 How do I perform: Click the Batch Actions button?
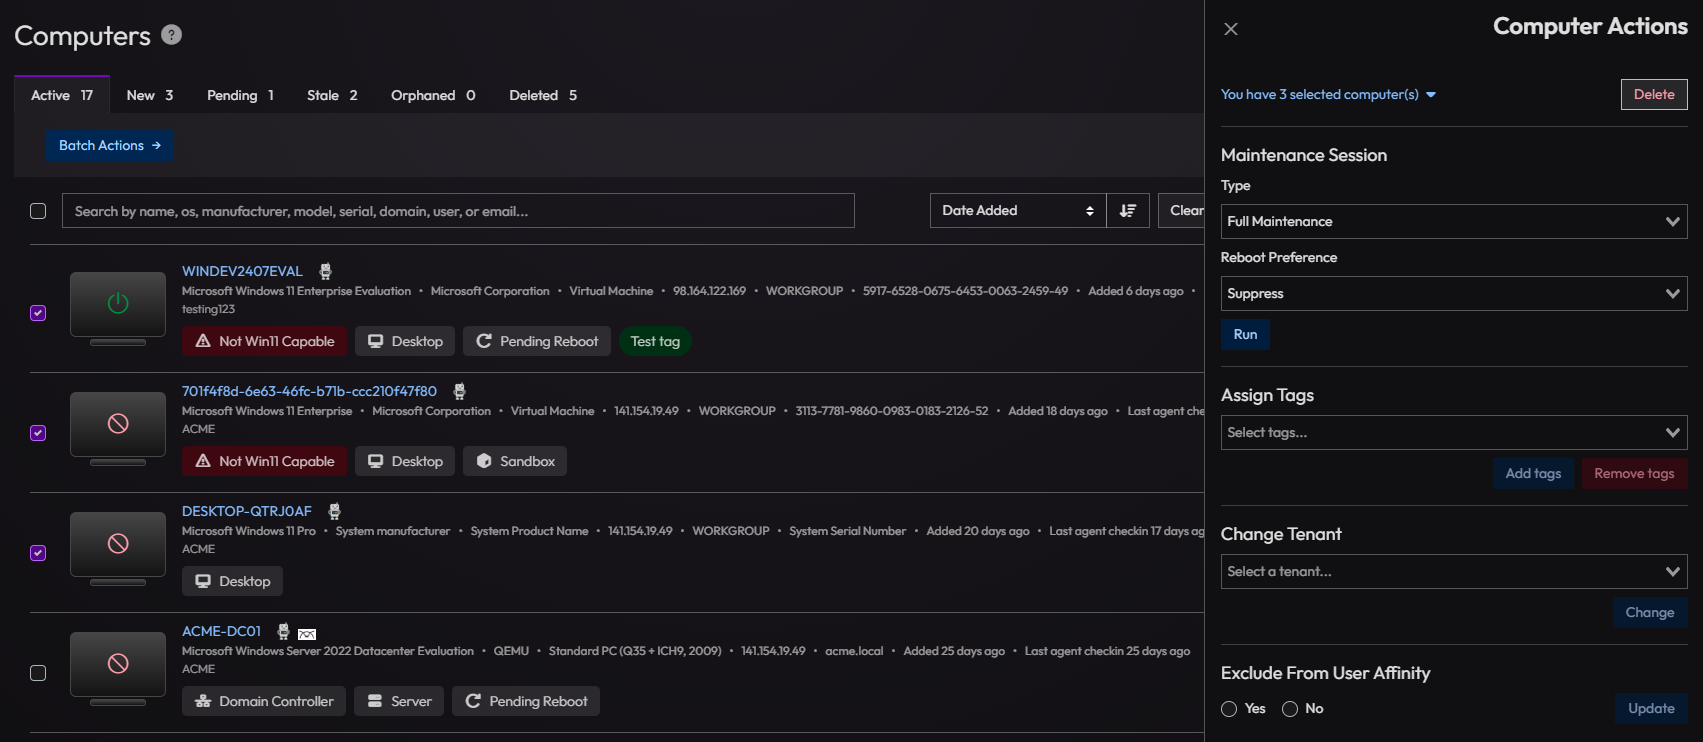click(110, 145)
